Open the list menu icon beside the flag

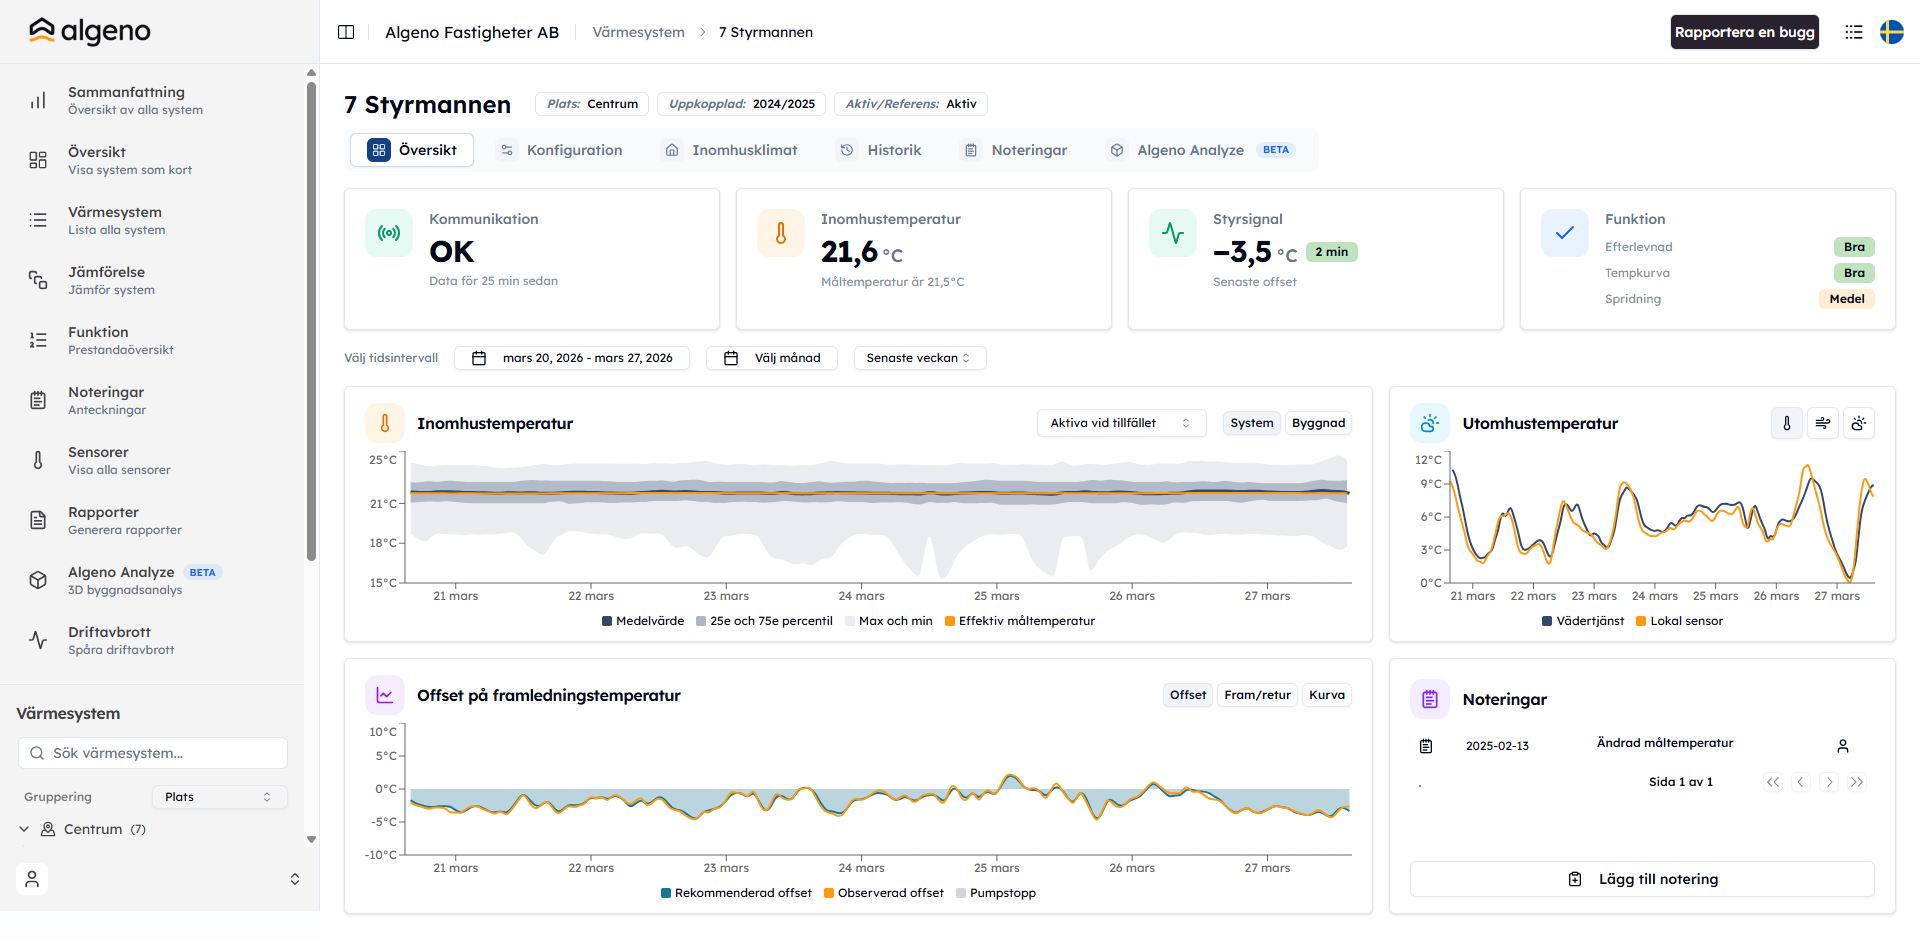click(1854, 32)
